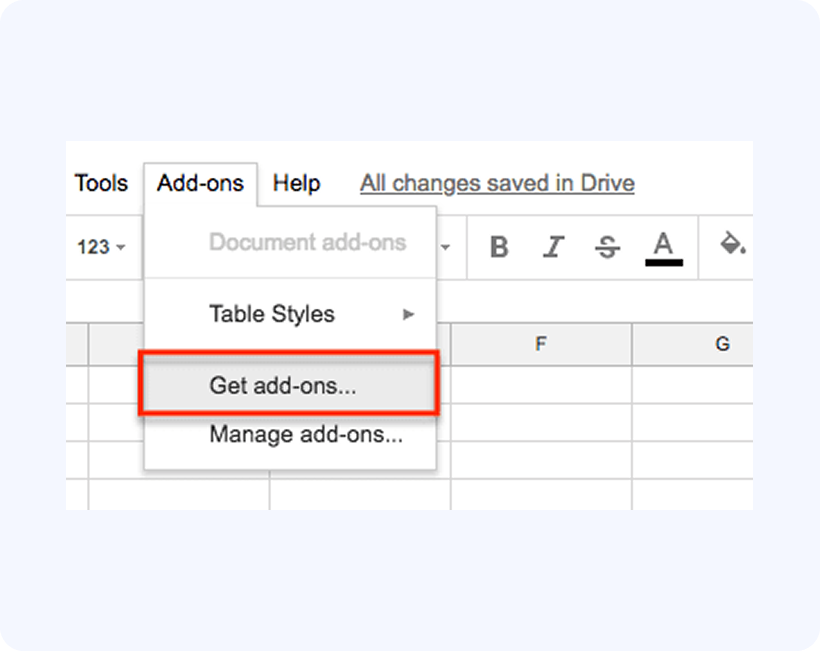Open the text color picker

(663, 247)
